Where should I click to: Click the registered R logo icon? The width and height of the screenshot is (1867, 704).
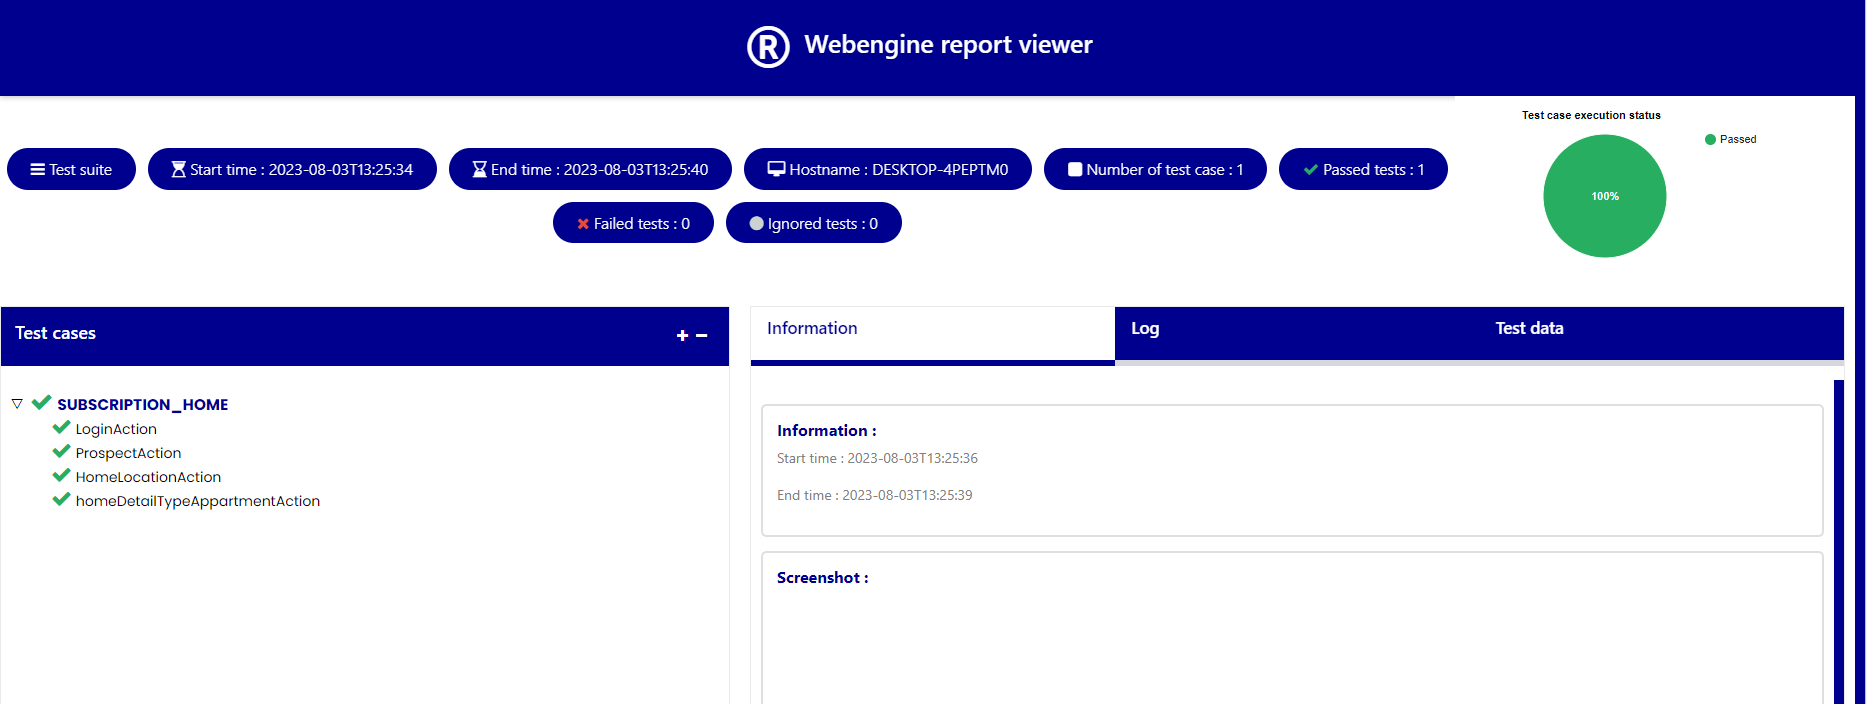[768, 46]
